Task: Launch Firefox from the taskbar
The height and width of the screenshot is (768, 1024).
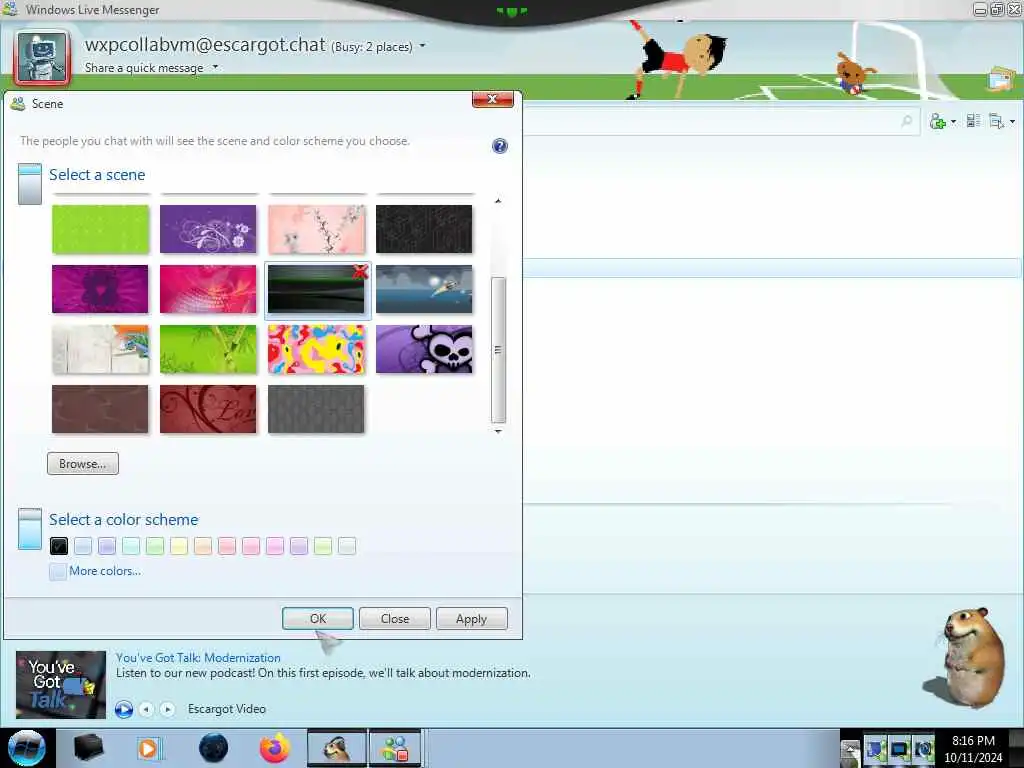Action: tap(275, 748)
